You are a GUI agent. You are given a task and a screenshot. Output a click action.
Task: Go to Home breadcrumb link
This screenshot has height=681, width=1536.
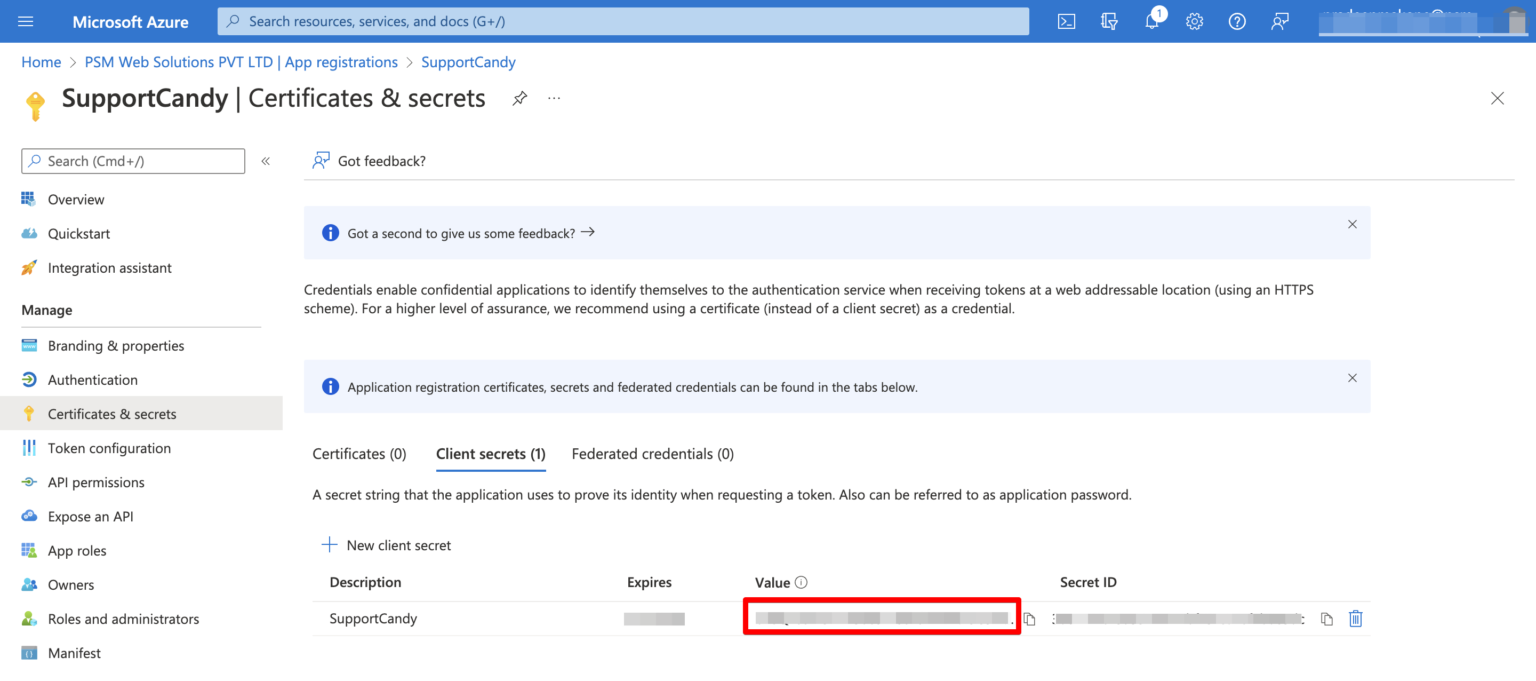pyautogui.click(x=41, y=62)
